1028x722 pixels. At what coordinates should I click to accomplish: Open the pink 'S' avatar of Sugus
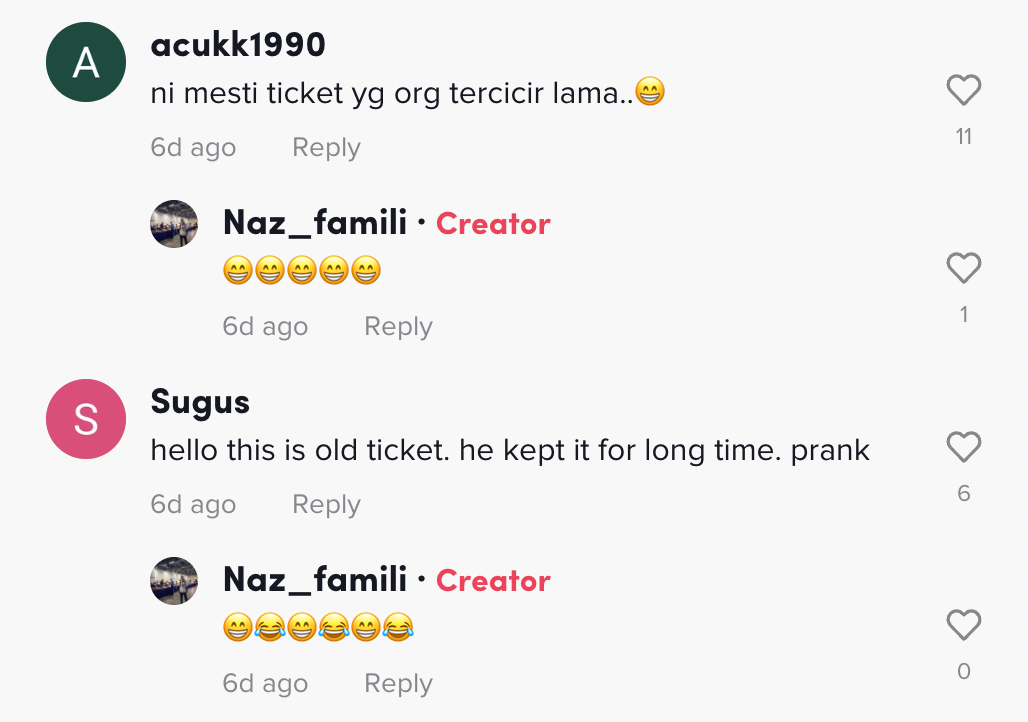tap(86, 420)
